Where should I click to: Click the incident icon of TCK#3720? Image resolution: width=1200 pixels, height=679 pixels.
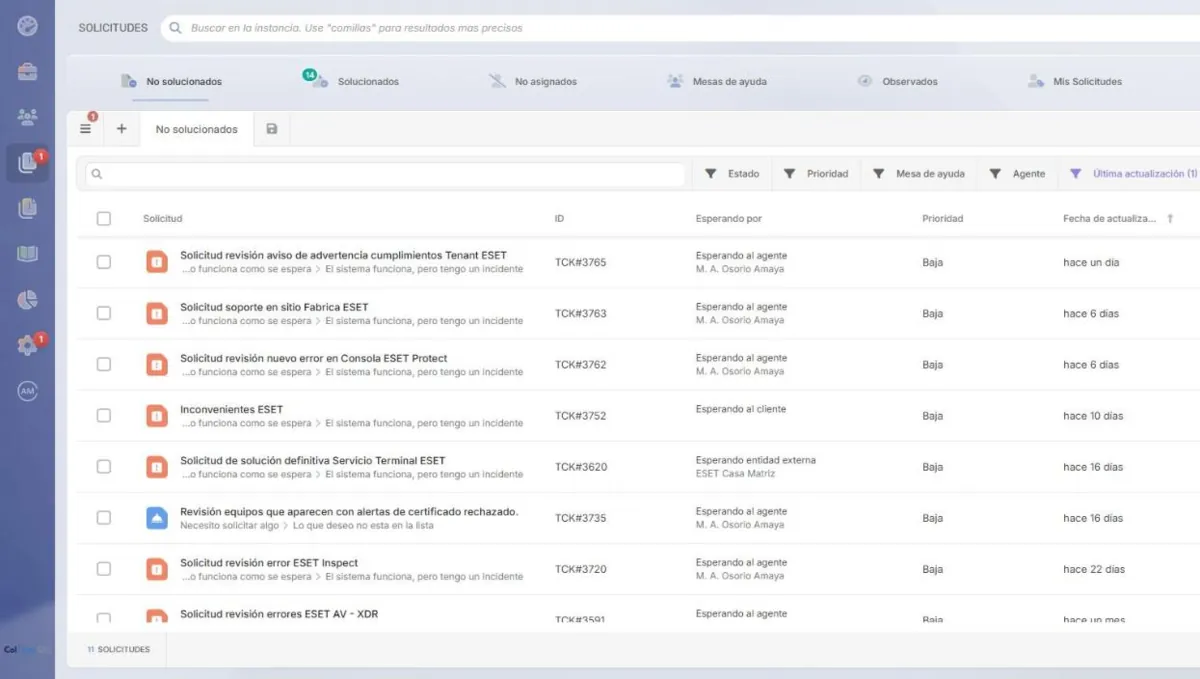(x=157, y=568)
